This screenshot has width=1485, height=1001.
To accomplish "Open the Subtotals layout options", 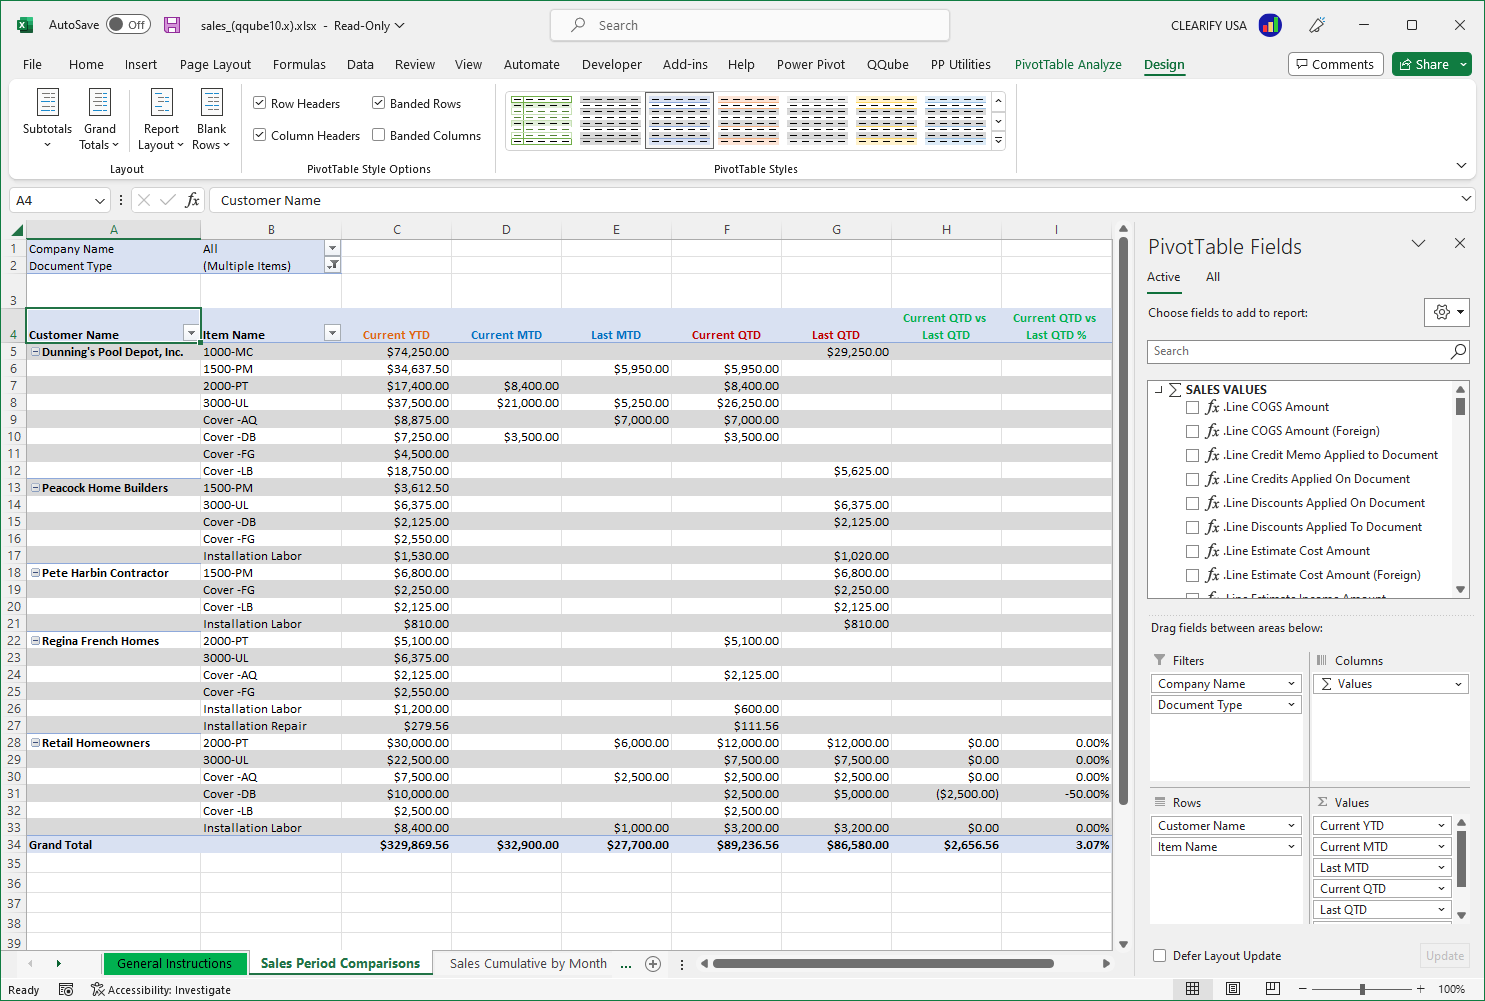I will 47,119.
